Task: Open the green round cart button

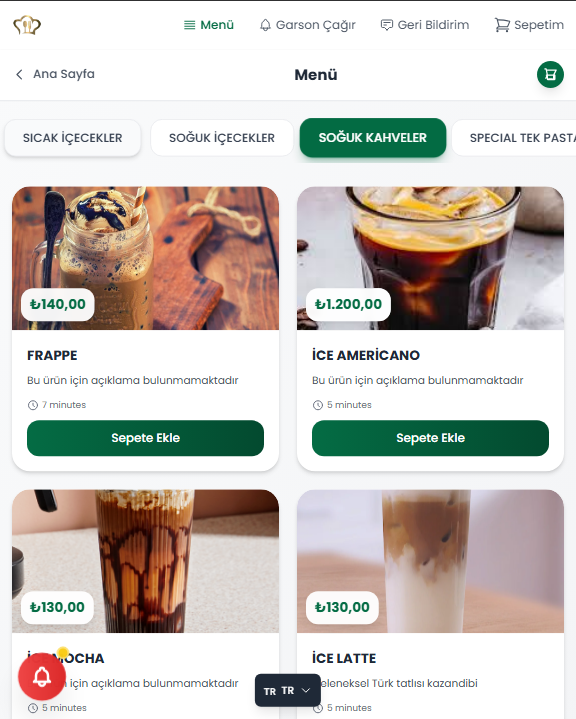Action: [x=550, y=74]
